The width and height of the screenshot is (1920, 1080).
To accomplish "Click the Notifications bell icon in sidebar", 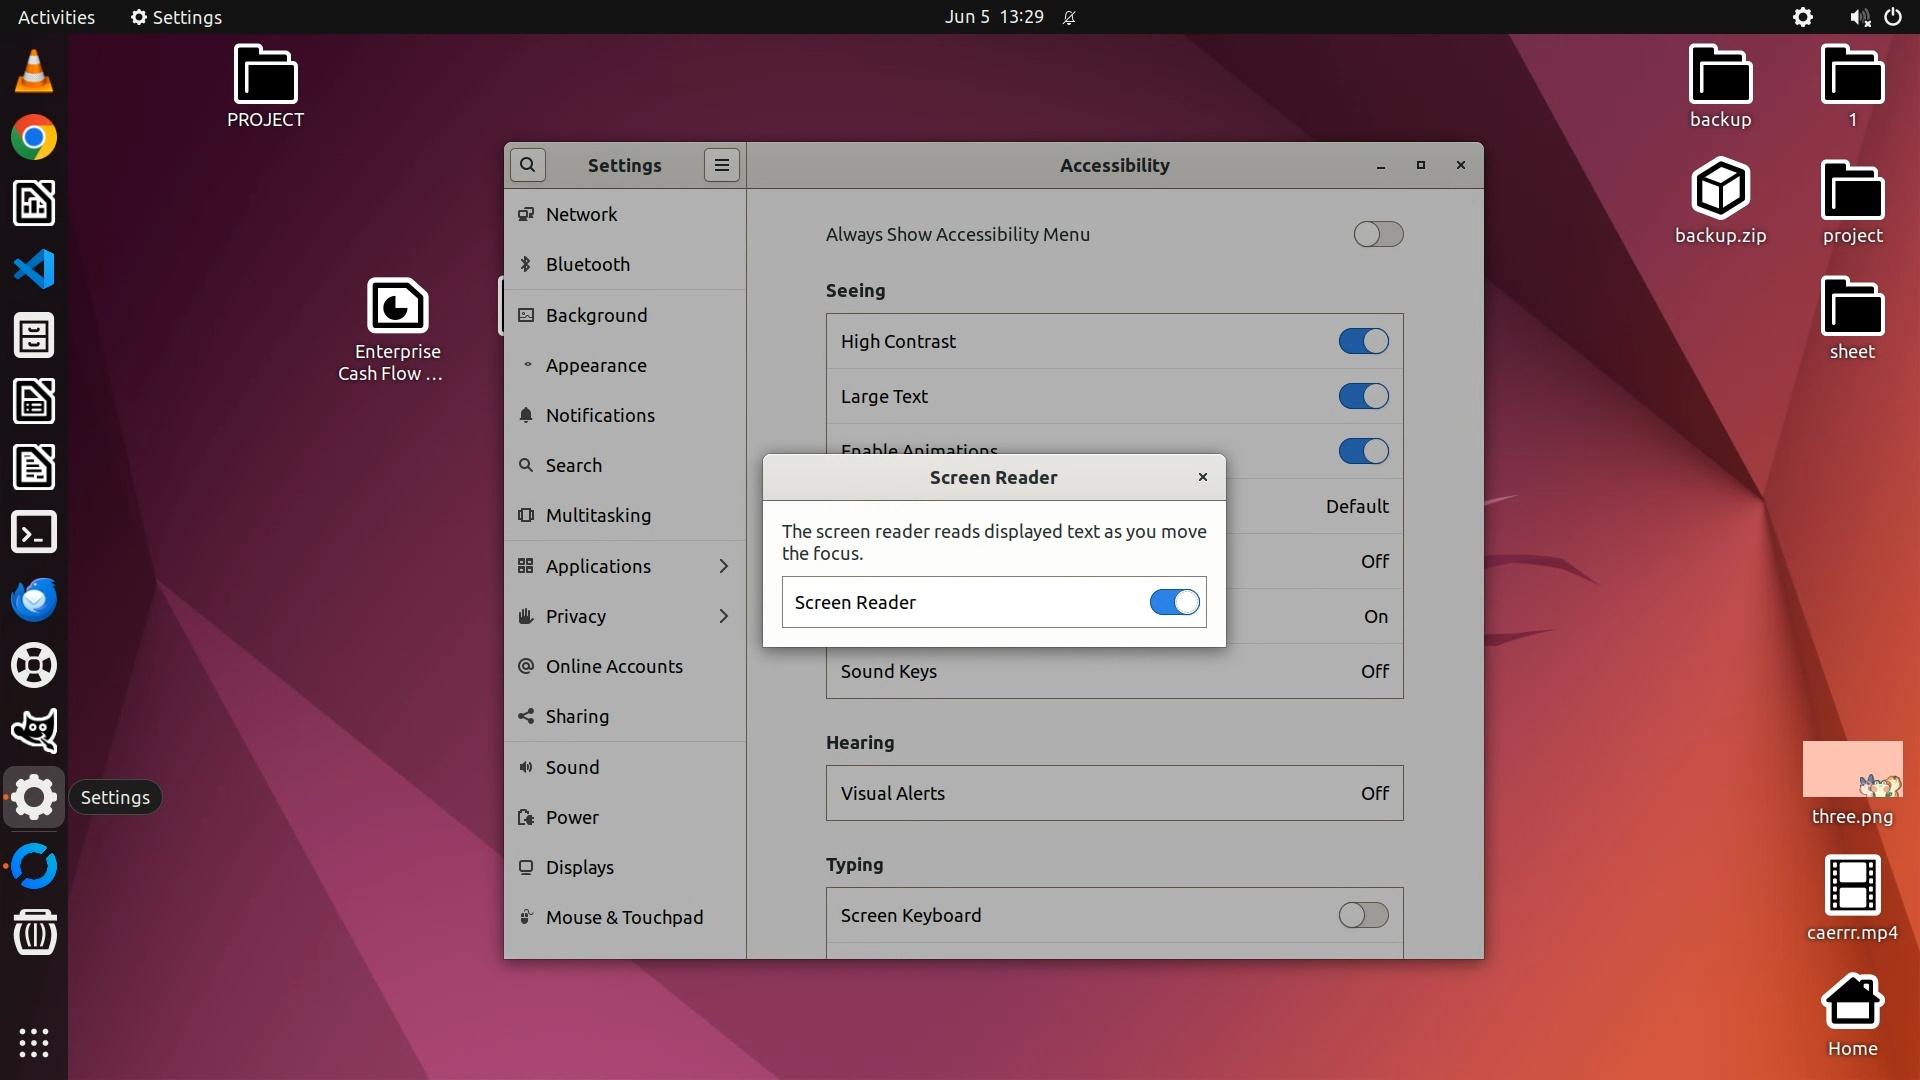I will [526, 415].
